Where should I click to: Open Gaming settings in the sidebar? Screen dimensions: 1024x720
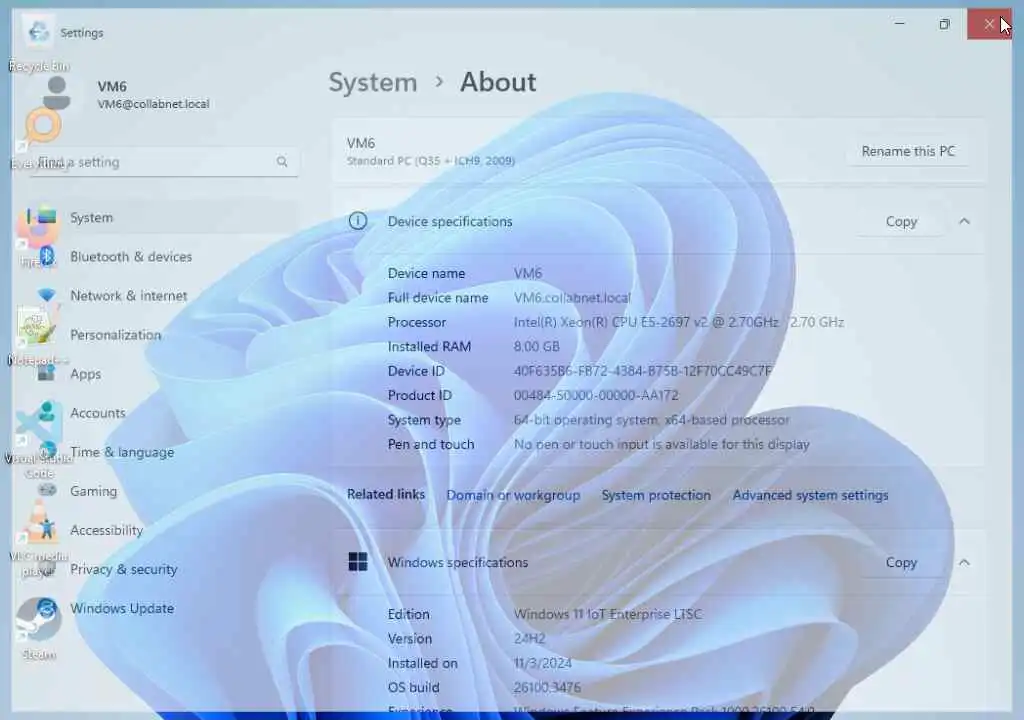(93, 491)
